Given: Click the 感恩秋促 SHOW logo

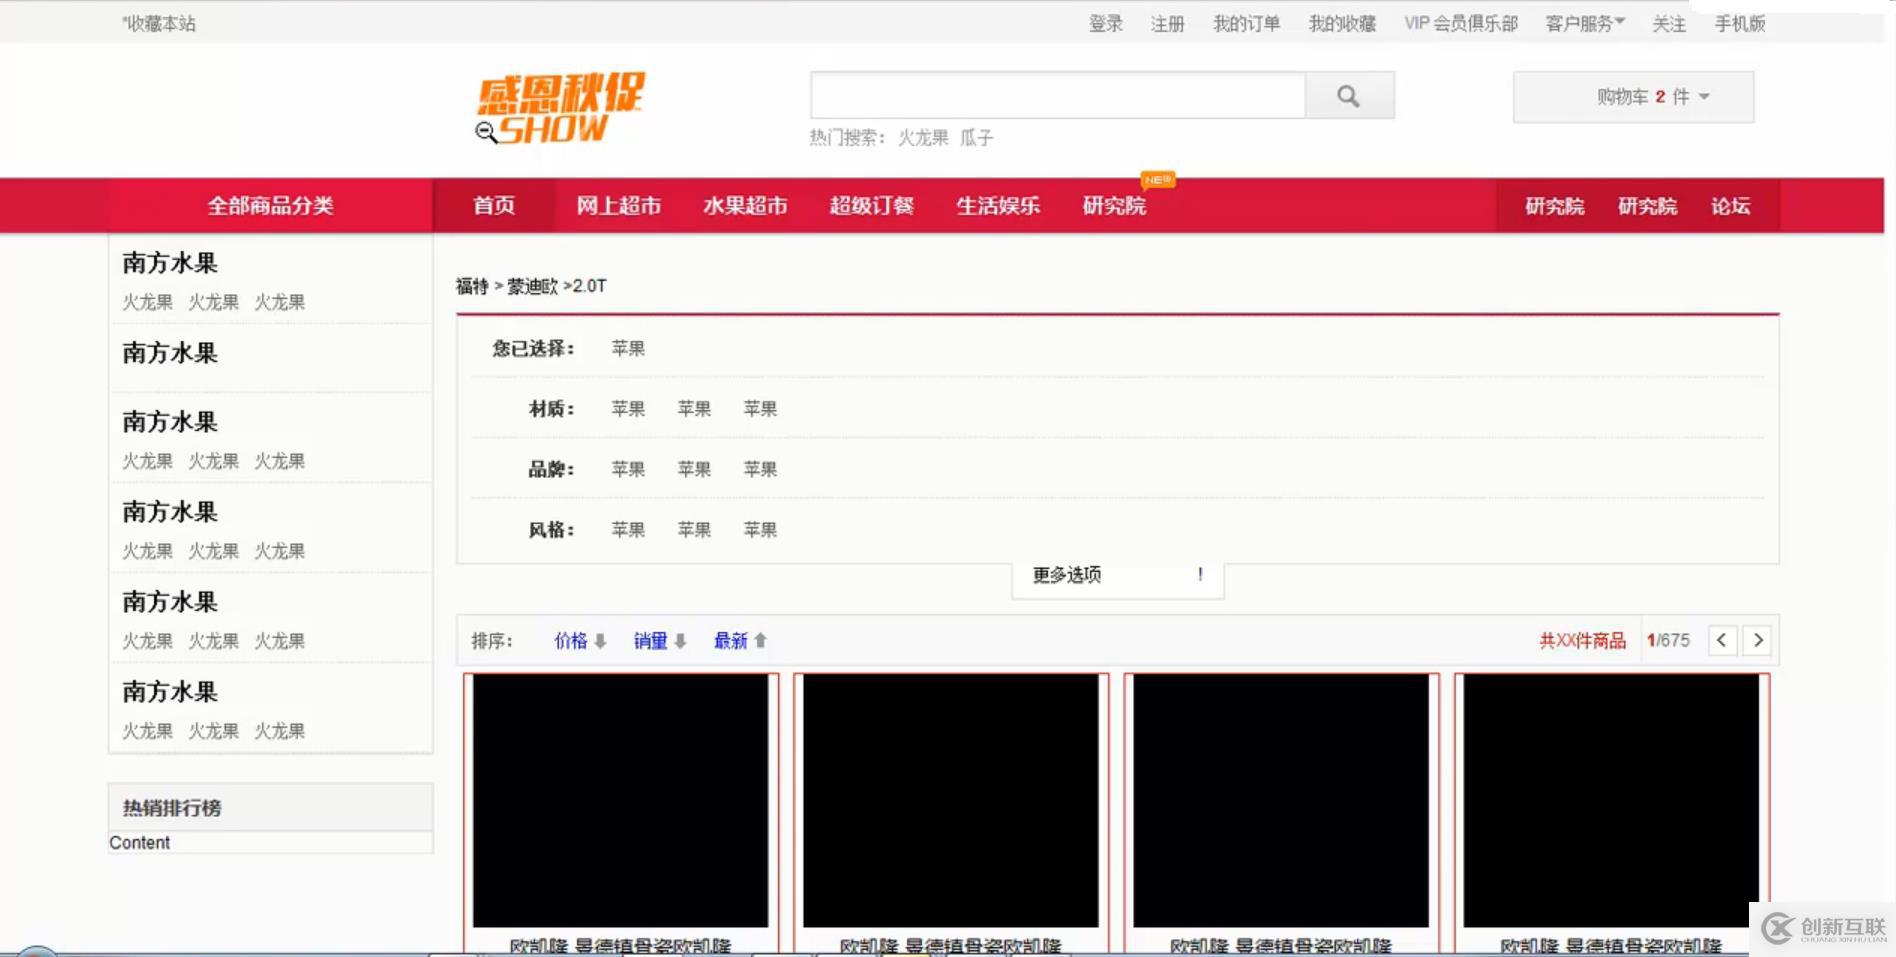Looking at the screenshot, I should coord(560,108).
